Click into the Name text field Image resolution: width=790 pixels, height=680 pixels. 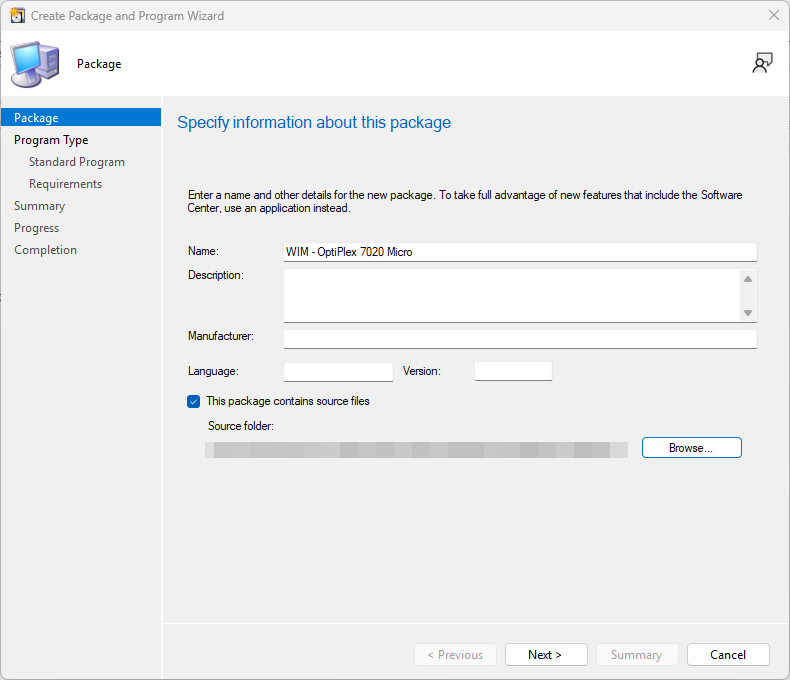click(x=520, y=252)
